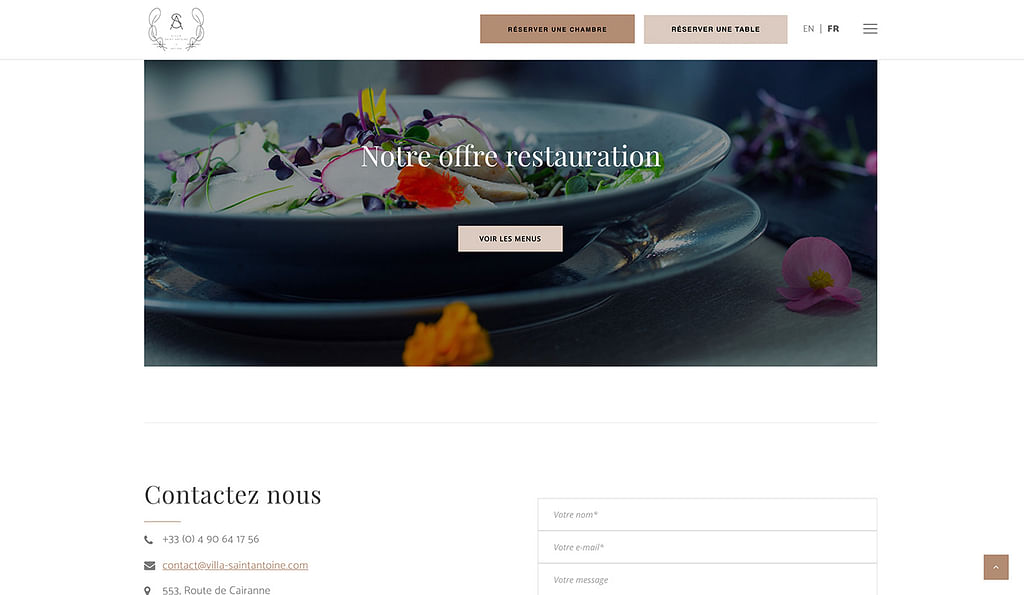Screen dimensions: 1024x595
Task: Focus the Votre nom input field
Action: click(x=707, y=515)
